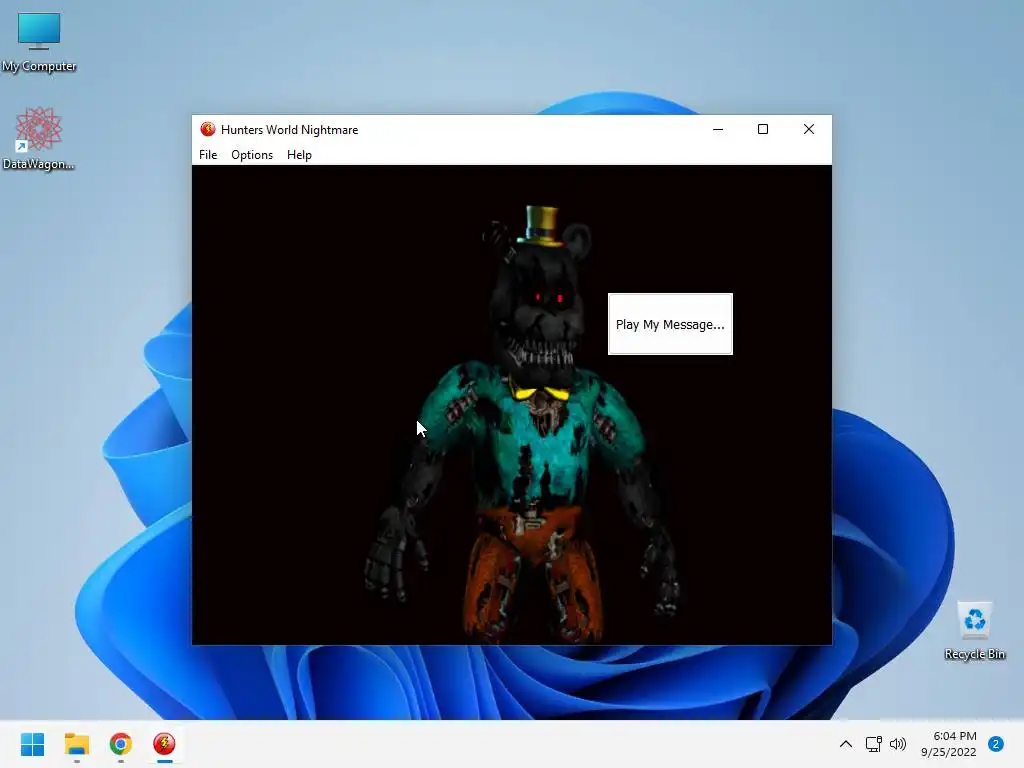Select the My Computer desktop icon

click(x=39, y=42)
